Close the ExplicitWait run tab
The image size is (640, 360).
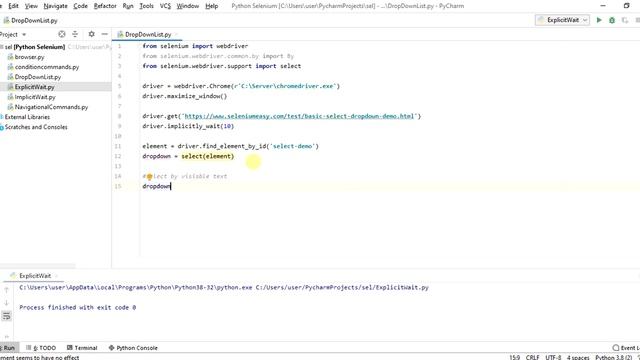coord(56,276)
